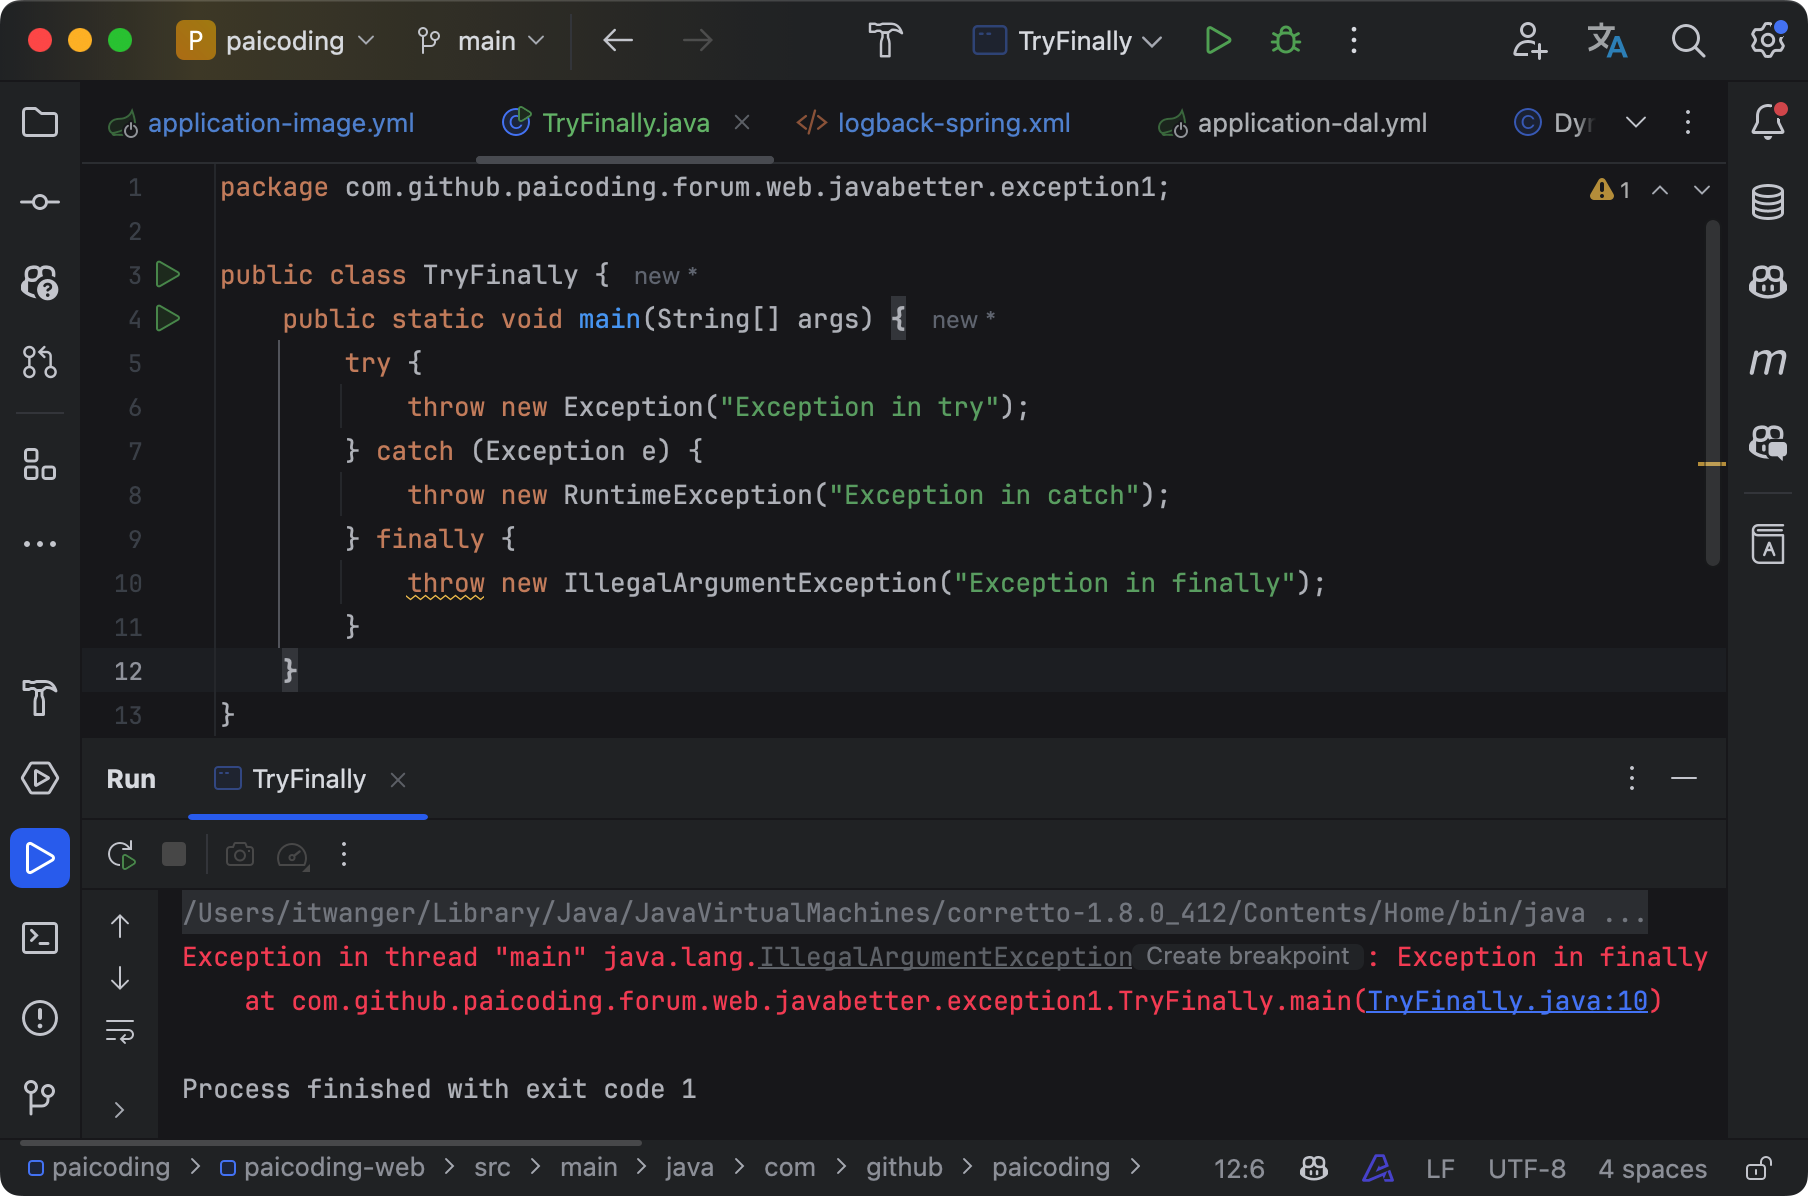Viewport: 1808px width, 1196px height.
Task: Switch to the application-dal.yml tab
Action: pyautogui.click(x=1311, y=123)
